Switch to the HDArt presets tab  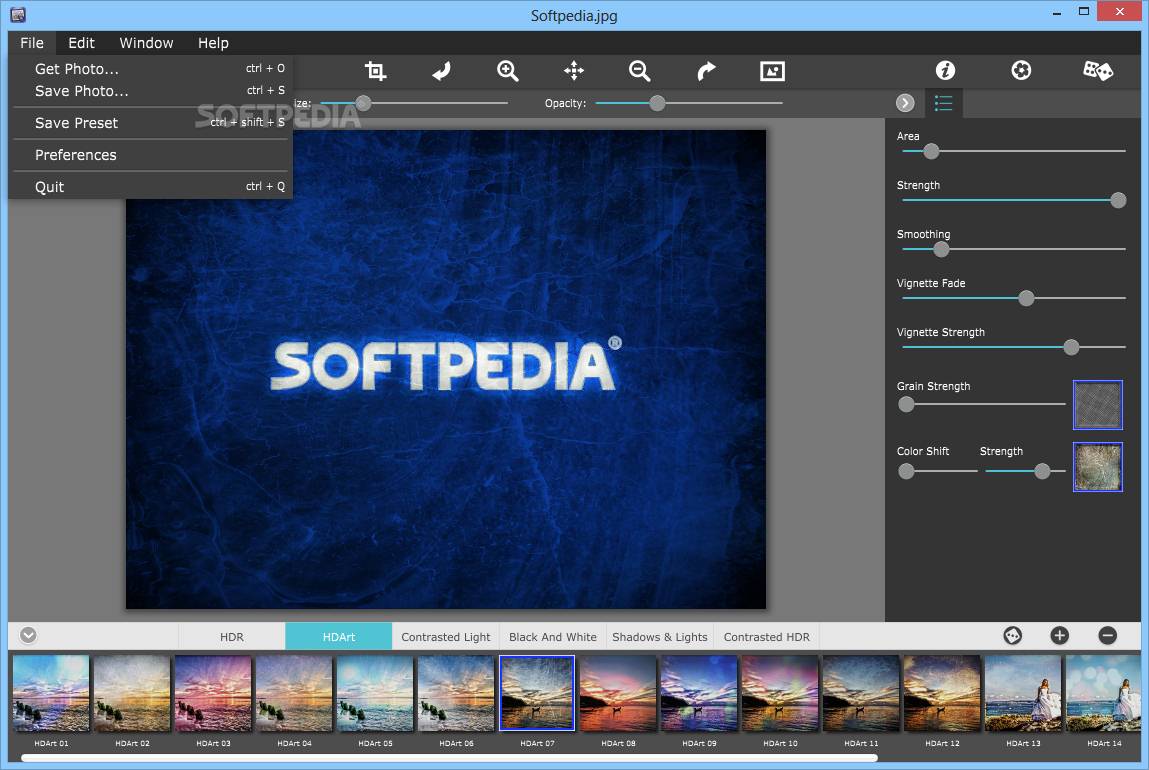(x=339, y=637)
